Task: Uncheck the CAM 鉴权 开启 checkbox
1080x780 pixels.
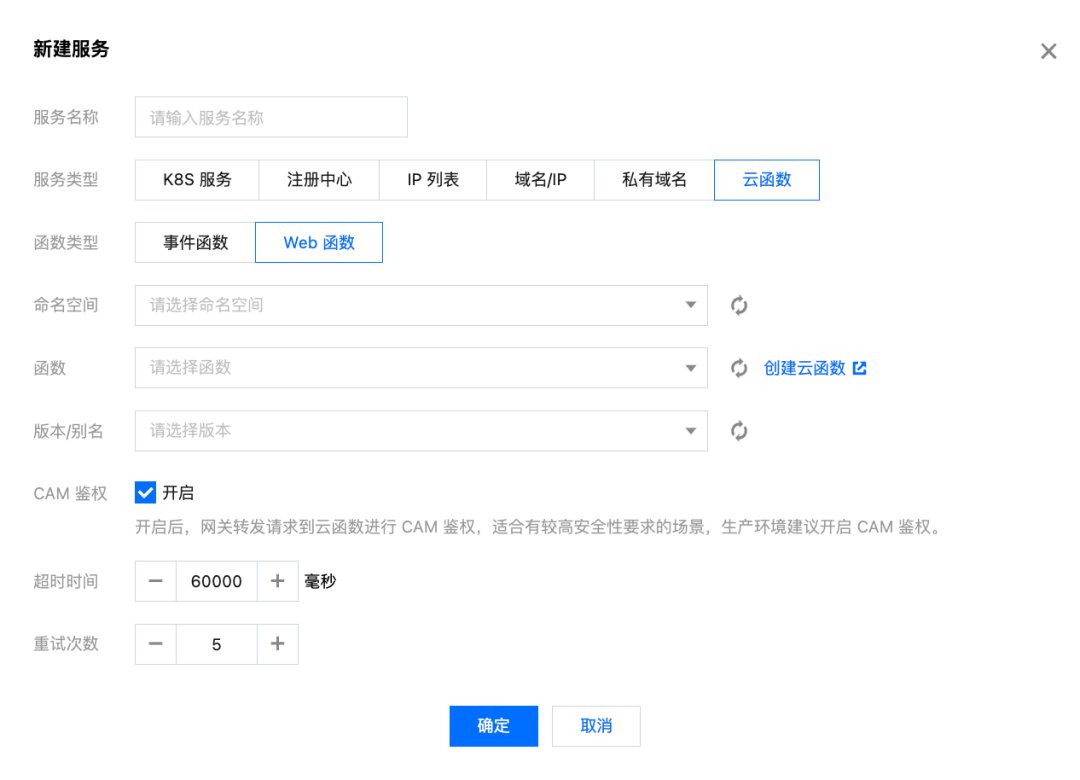Action: pyautogui.click(x=145, y=493)
